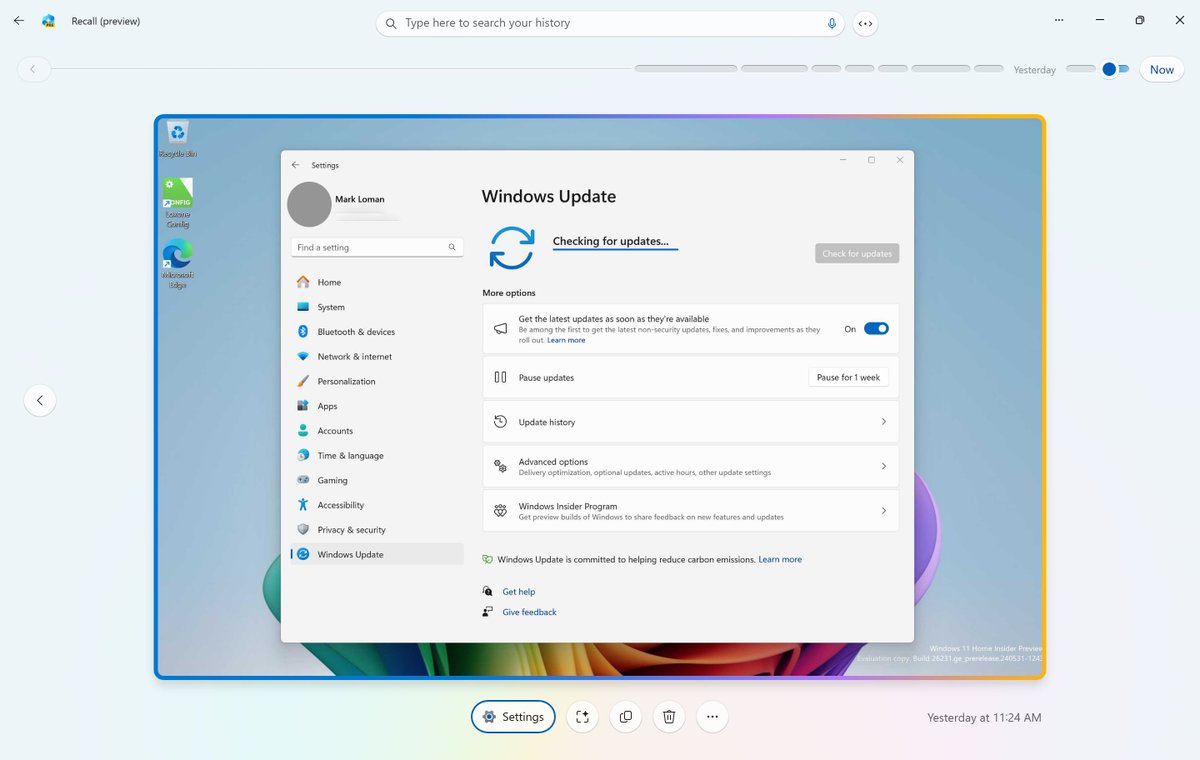The height and width of the screenshot is (760, 1200).
Task: Click the checking for updates progress bar
Action: click(x=616, y=248)
